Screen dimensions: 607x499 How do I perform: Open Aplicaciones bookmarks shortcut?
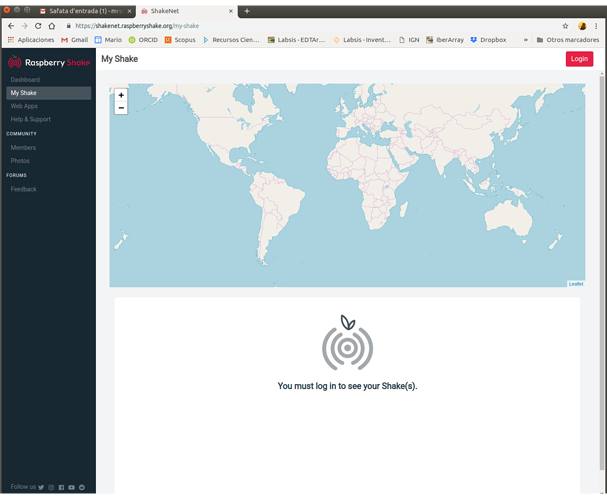[x=31, y=40]
